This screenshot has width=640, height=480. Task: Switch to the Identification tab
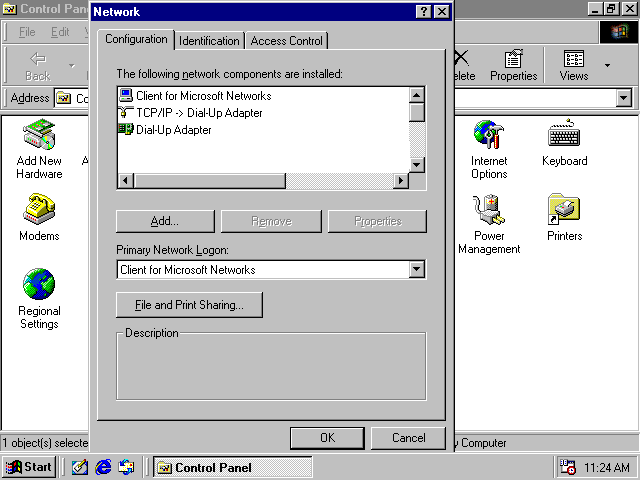coord(209,41)
